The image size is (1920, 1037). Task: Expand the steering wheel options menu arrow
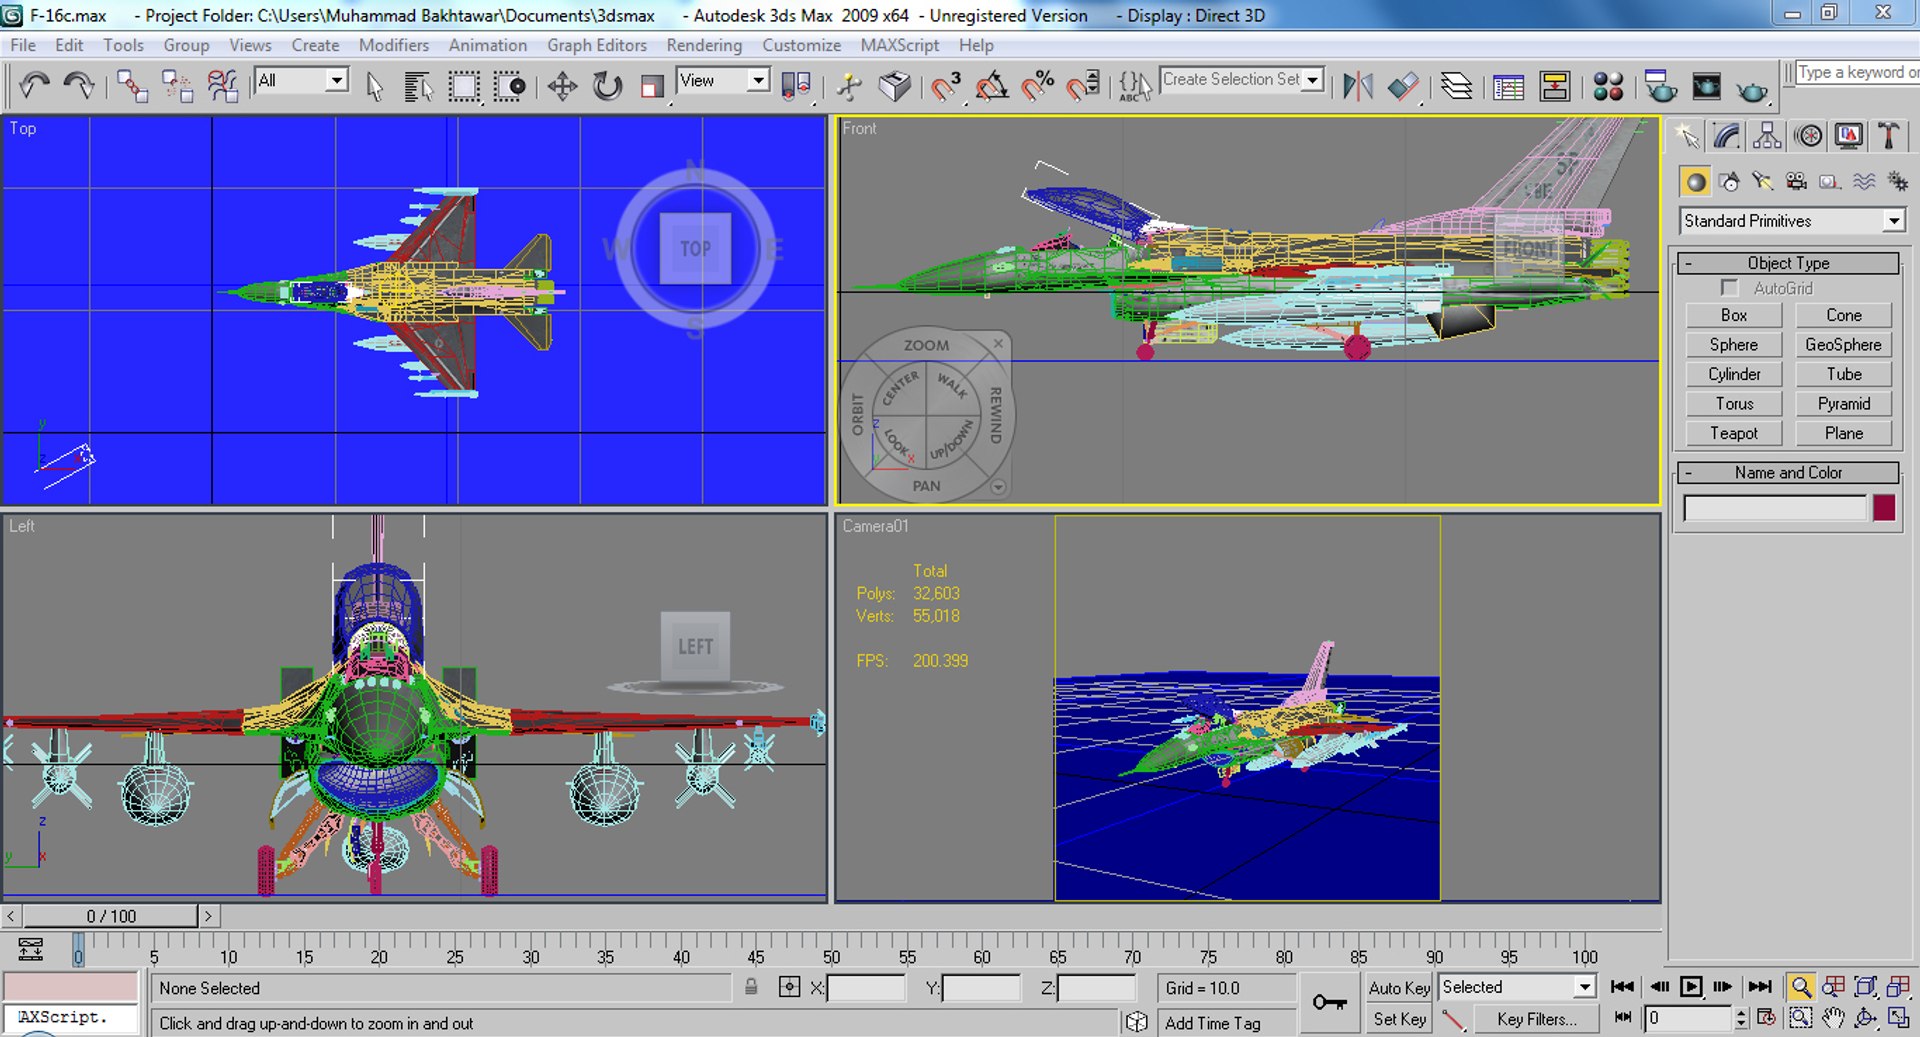pyautogui.click(x=998, y=487)
